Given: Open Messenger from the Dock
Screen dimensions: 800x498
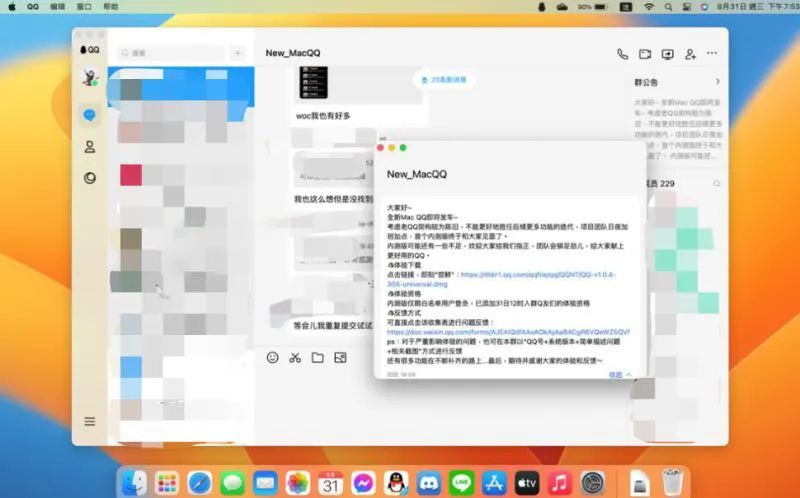Looking at the screenshot, I should tap(363, 482).
